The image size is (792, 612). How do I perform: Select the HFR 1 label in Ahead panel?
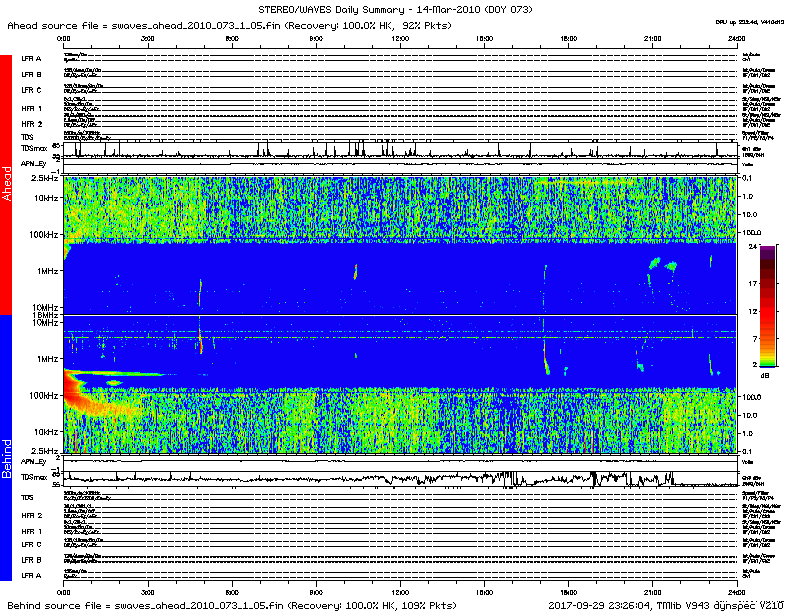tap(31, 108)
